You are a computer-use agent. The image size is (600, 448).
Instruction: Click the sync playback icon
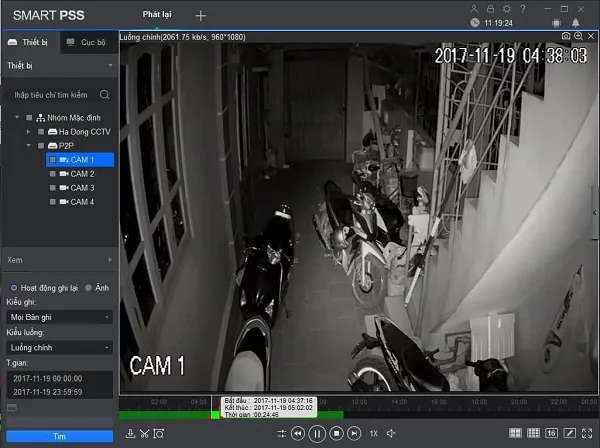click(x=281, y=433)
